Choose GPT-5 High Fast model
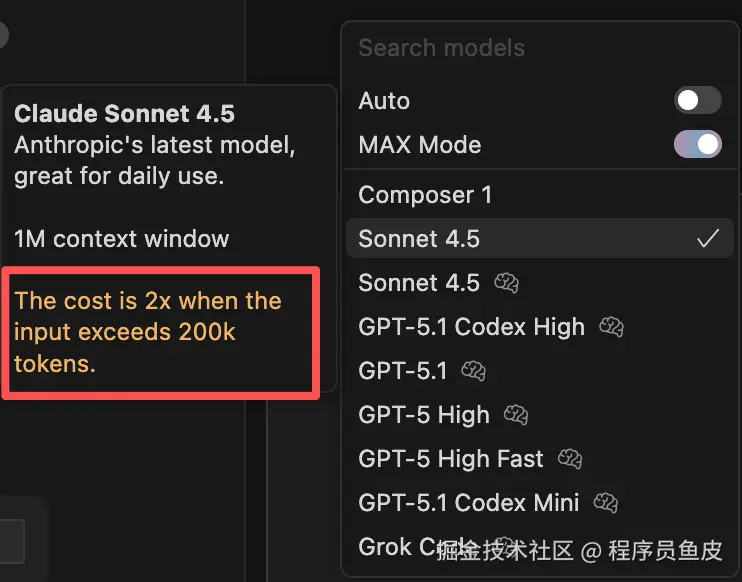This screenshot has width=742, height=582. pos(451,459)
